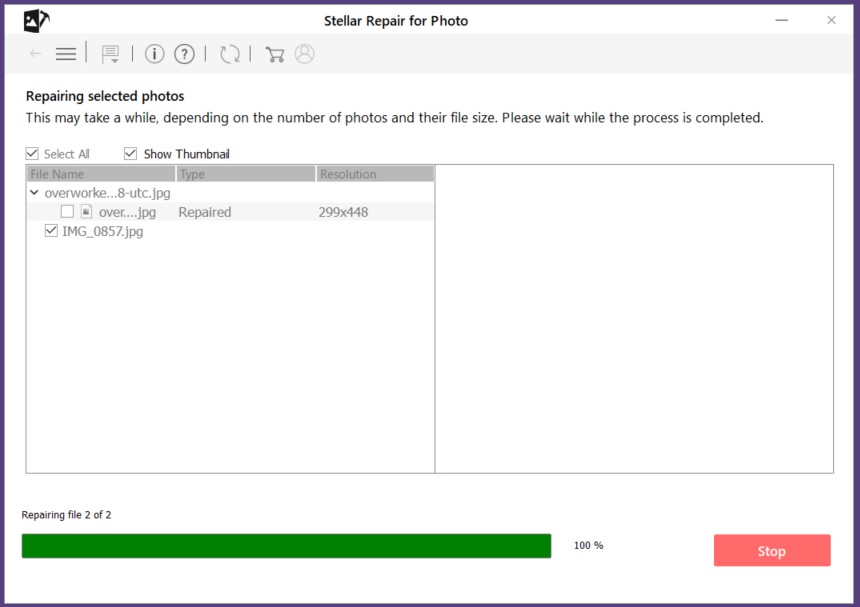The height and width of the screenshot is (607, 860).
Task: Sort by Type column header
Action: (x=246, y=174)
